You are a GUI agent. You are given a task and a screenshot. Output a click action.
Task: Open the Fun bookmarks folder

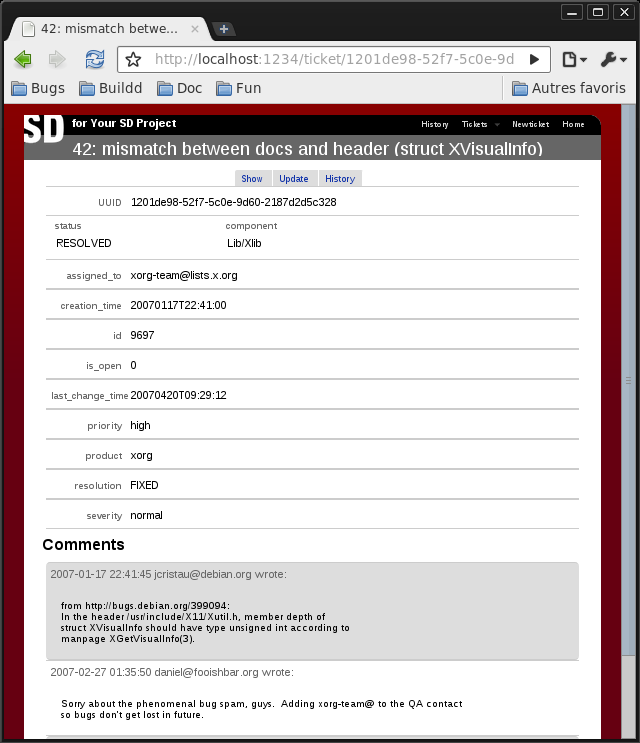point(238,88)
